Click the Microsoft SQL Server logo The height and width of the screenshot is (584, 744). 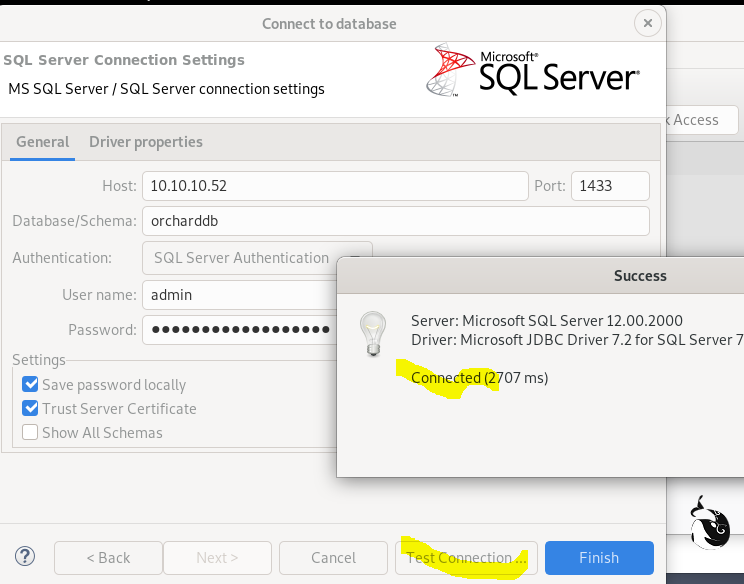click(x=531, y=70)
